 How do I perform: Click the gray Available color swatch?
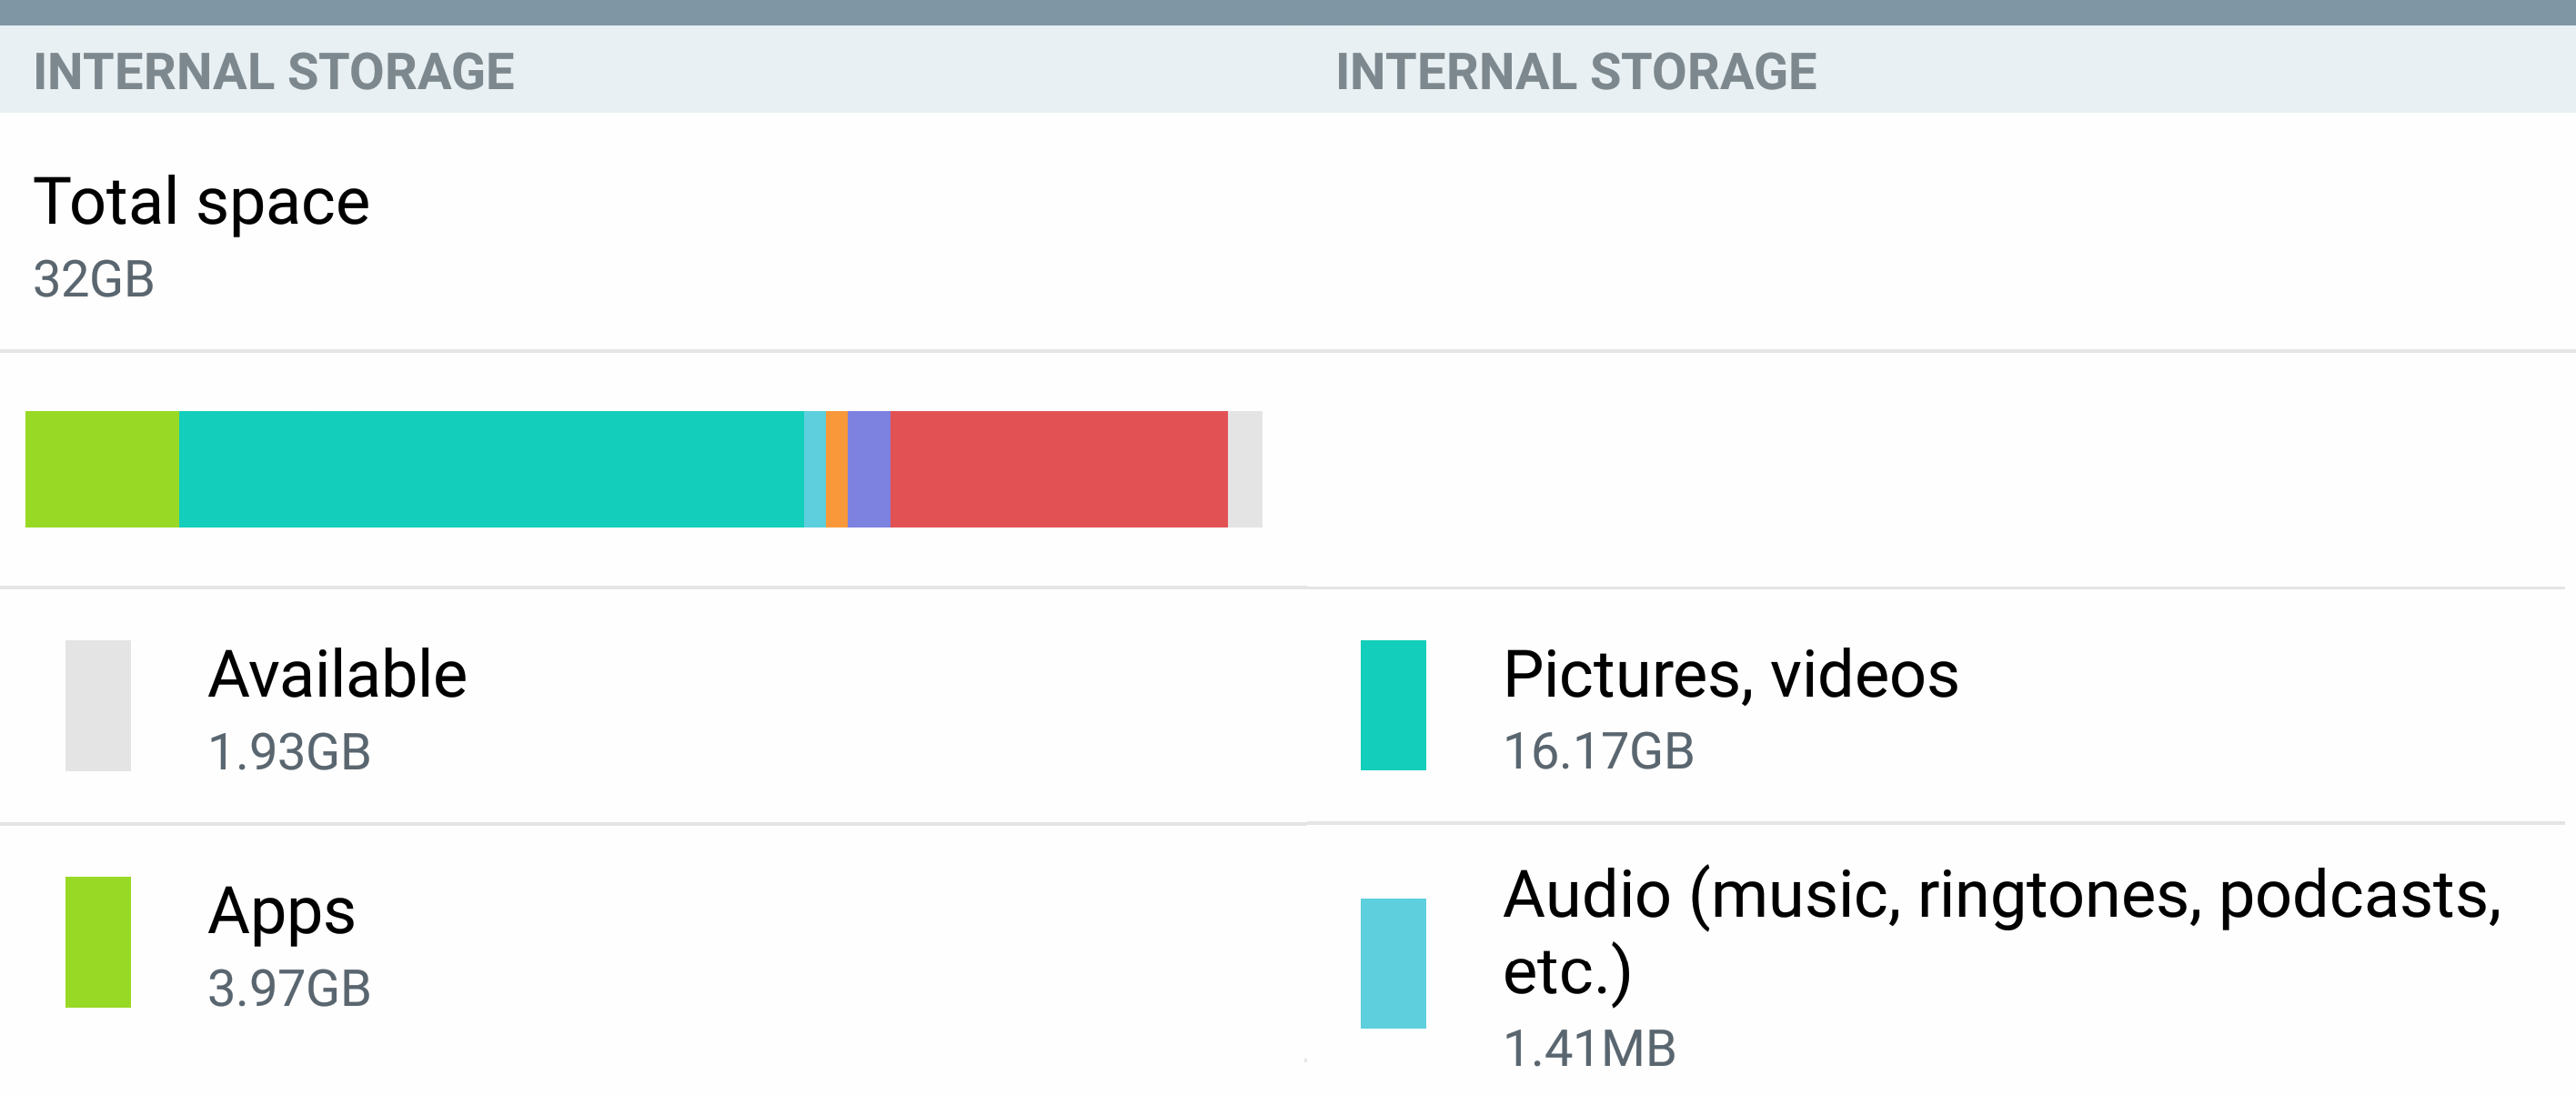pyautogui.click(x=98, y=705)
